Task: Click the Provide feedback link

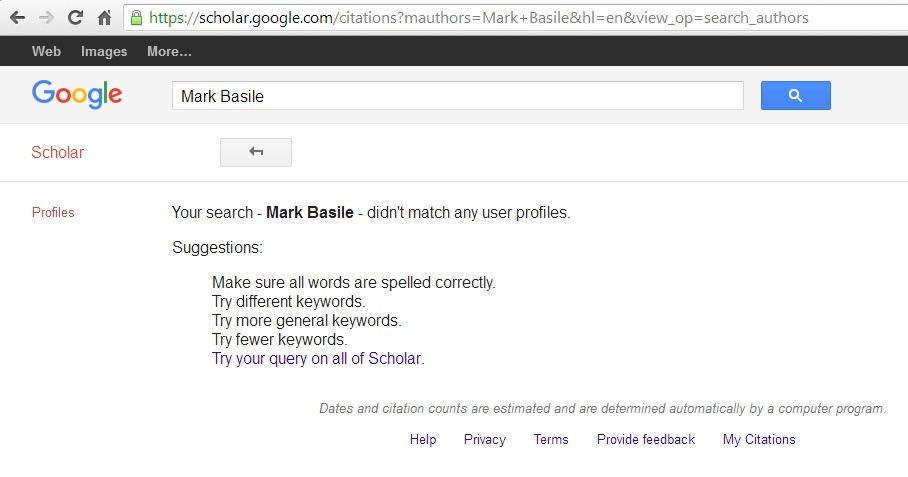Action: [646, 439]
